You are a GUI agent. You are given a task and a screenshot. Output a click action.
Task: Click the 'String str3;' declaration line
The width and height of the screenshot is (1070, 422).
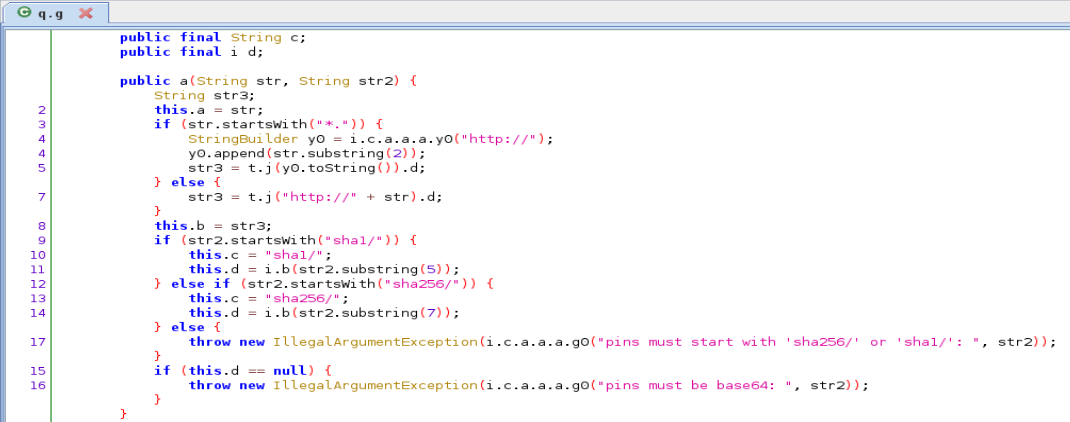pos(205,96)
